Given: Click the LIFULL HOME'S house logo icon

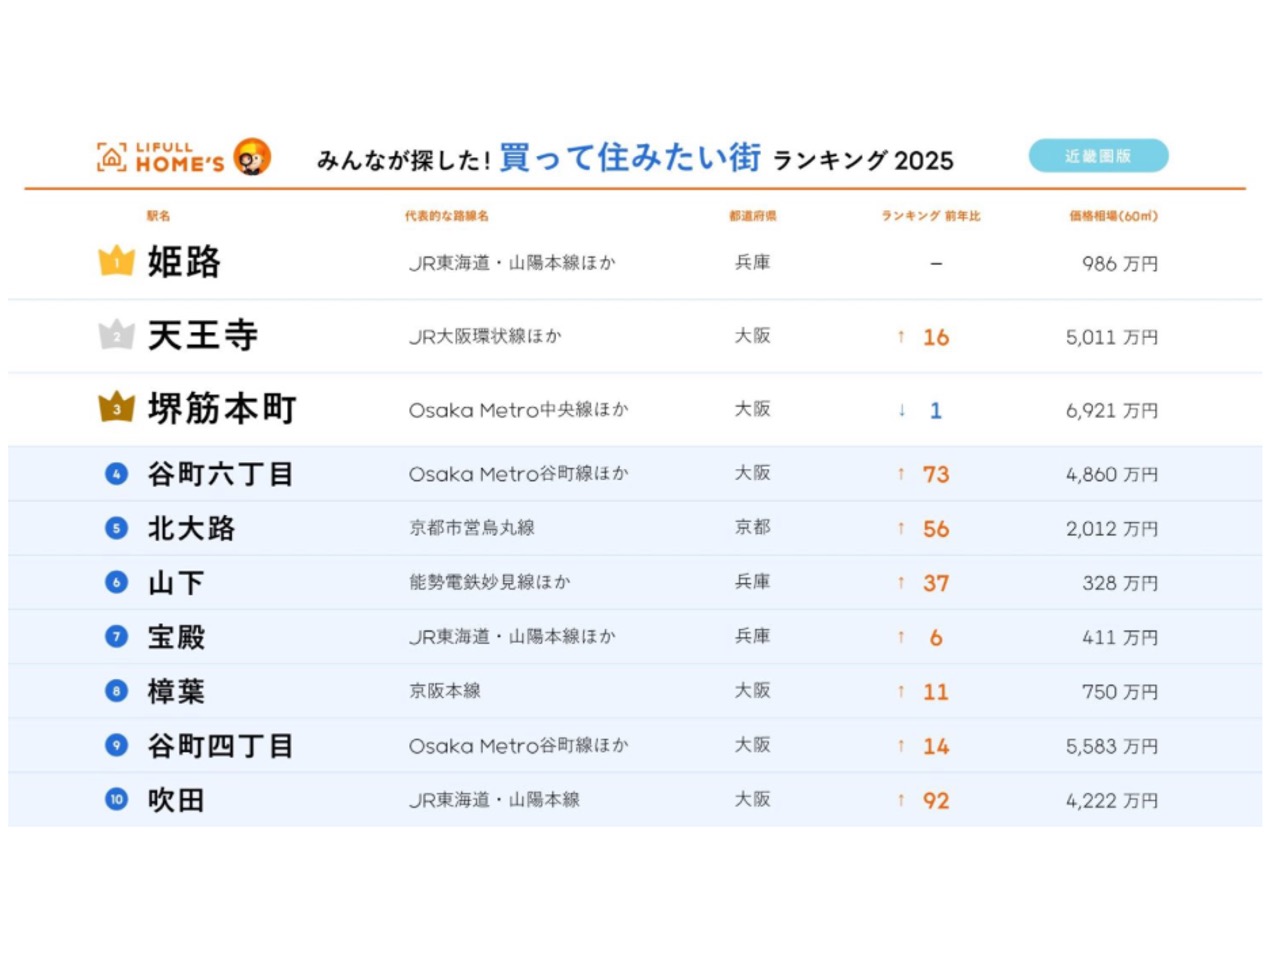Looking at the screenshot, I should (111, 157).
